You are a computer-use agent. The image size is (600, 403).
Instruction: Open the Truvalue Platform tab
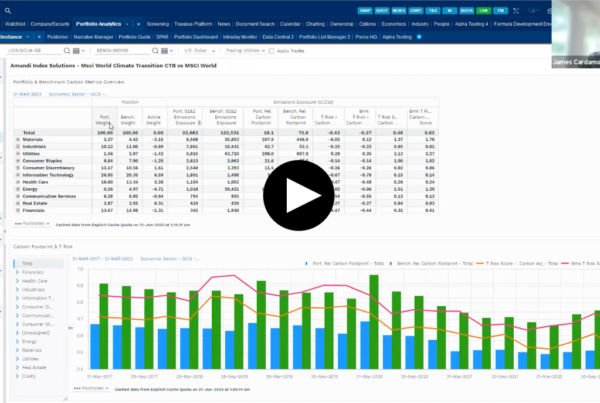point(193,24)
